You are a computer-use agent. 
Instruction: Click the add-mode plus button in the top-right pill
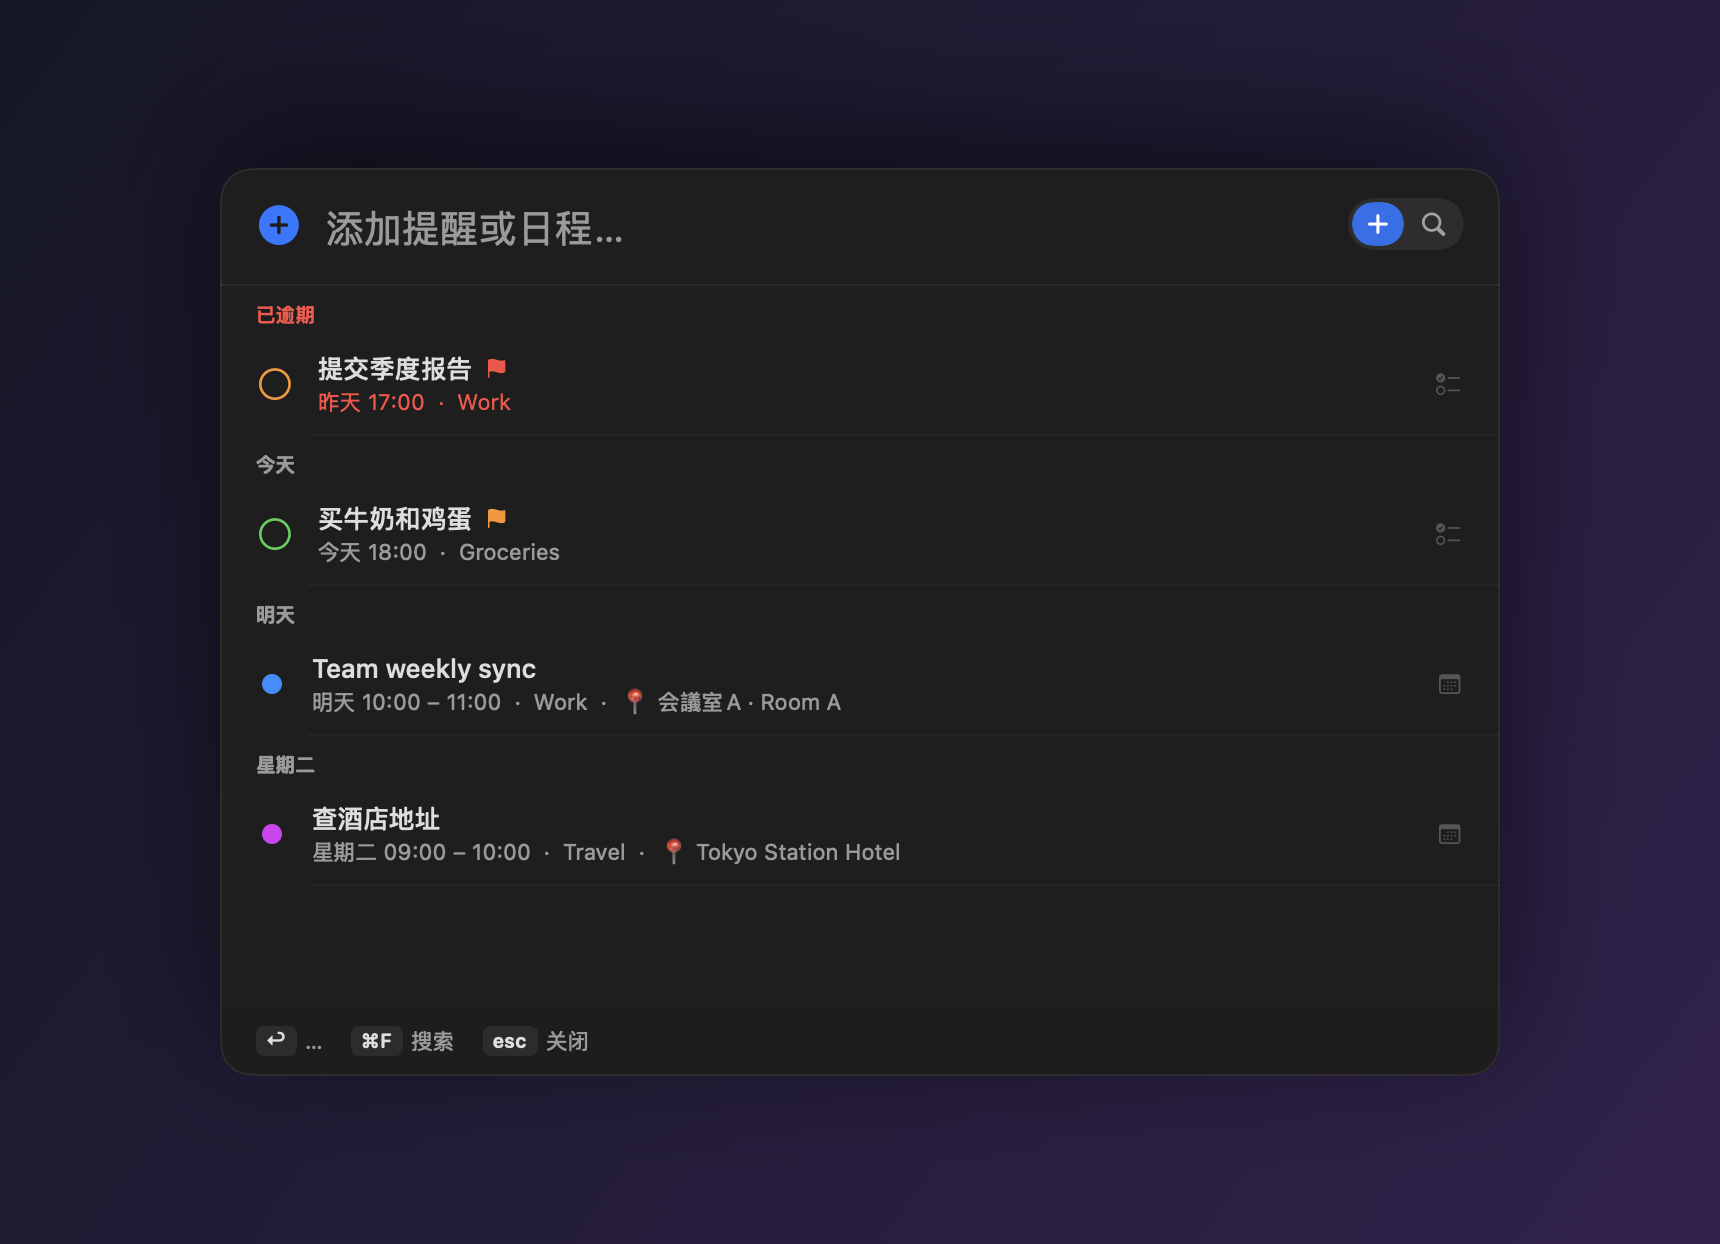click(1378, 224)
